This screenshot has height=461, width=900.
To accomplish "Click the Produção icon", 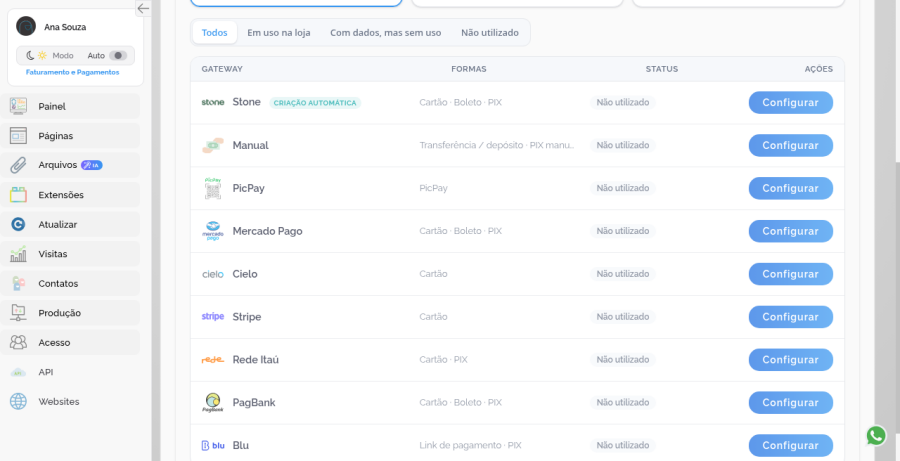I will pyautogui.click(x=18, y=313).
